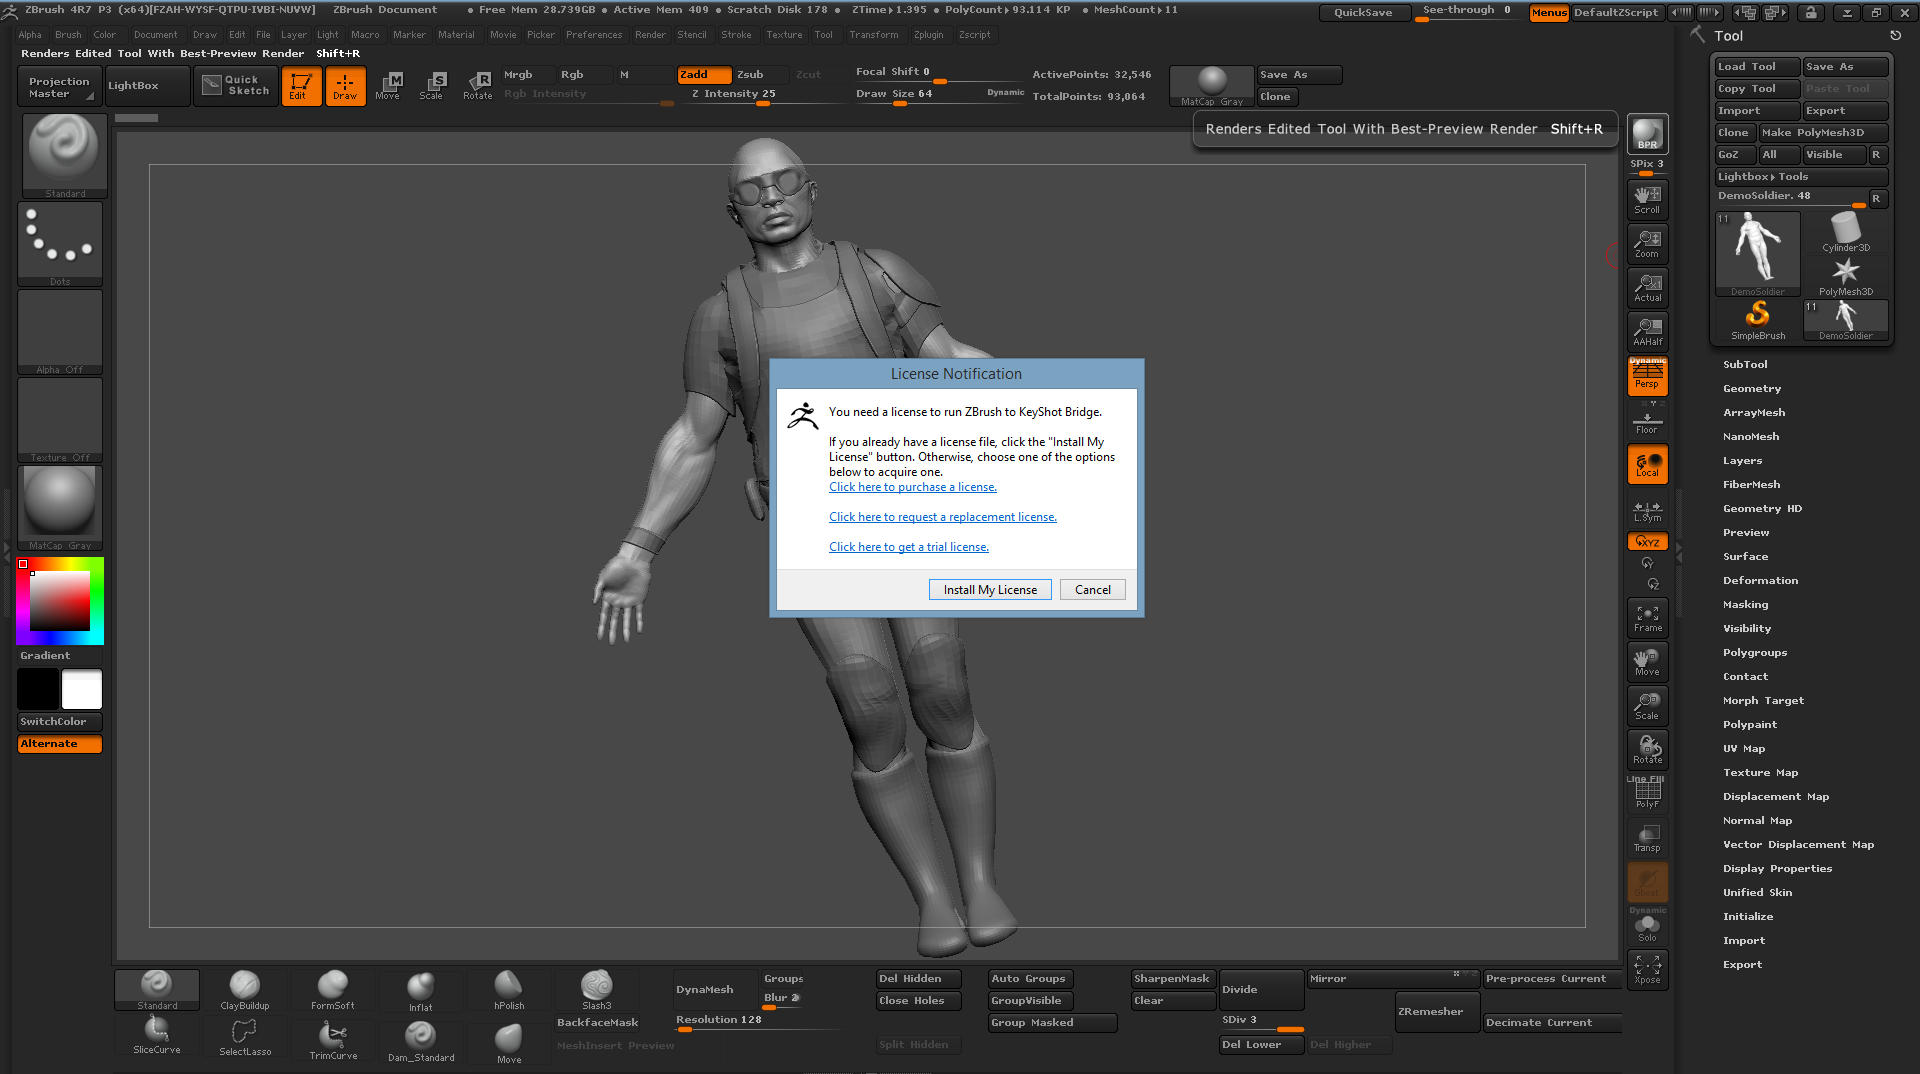Toggle Edit mode button
Screen dimensions: 1920x1074
pos(301,86)
